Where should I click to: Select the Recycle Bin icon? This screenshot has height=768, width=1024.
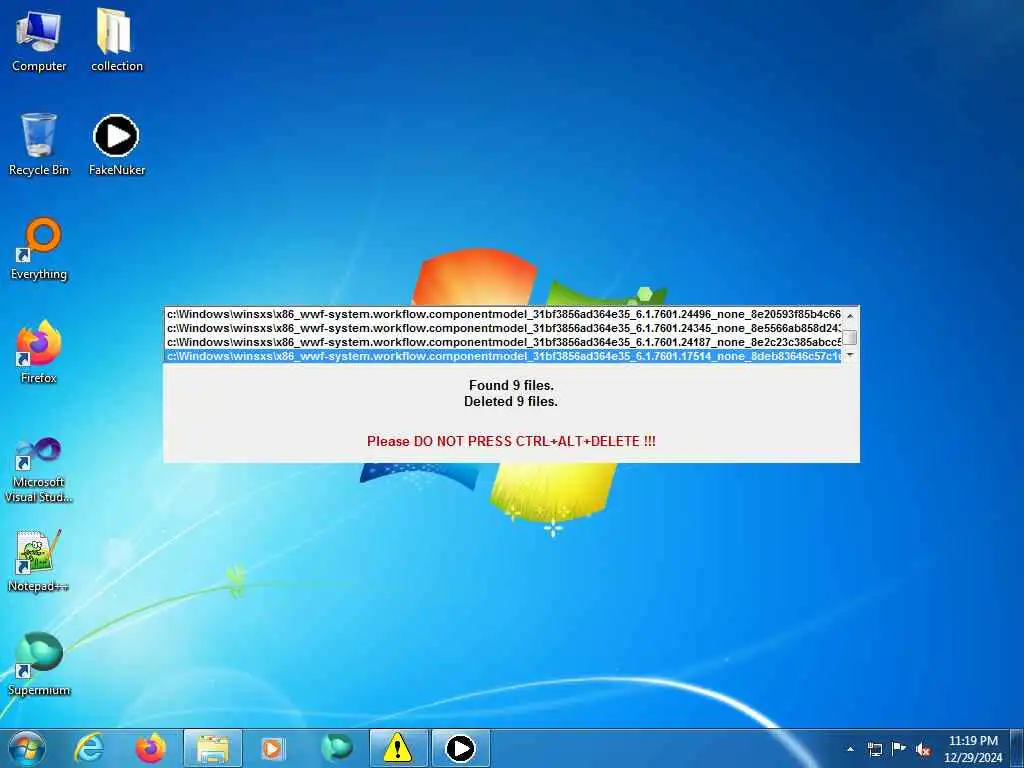tap(39, 144)
